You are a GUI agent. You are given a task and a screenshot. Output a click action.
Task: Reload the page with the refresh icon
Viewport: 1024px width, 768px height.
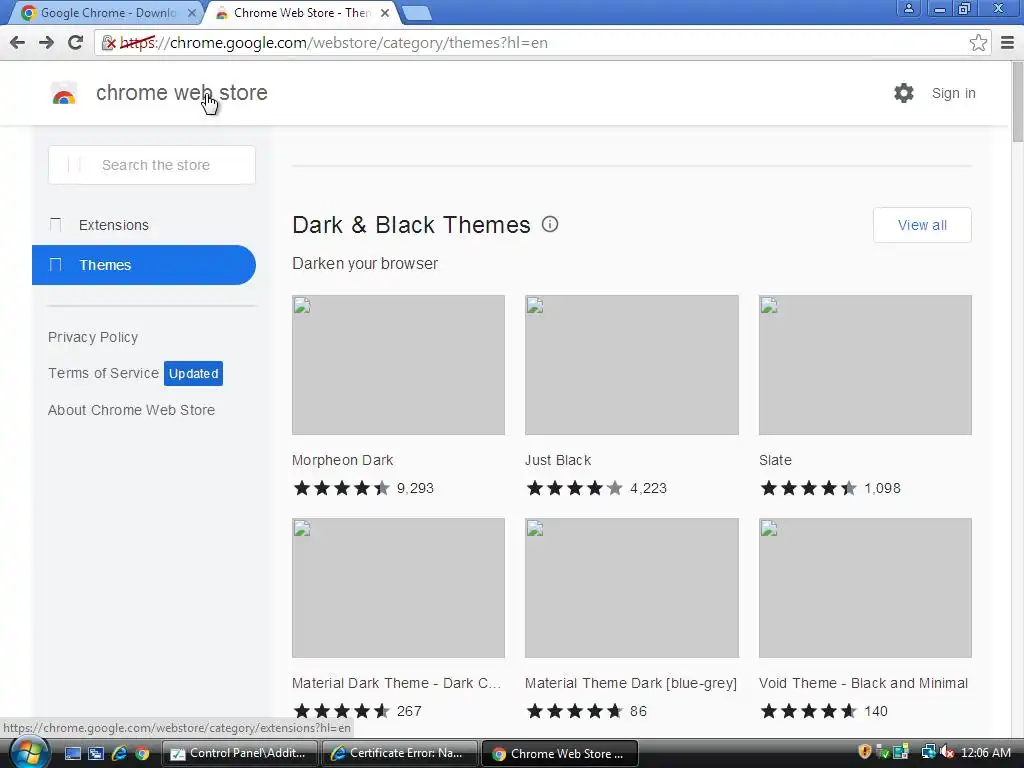click(76, 42)
